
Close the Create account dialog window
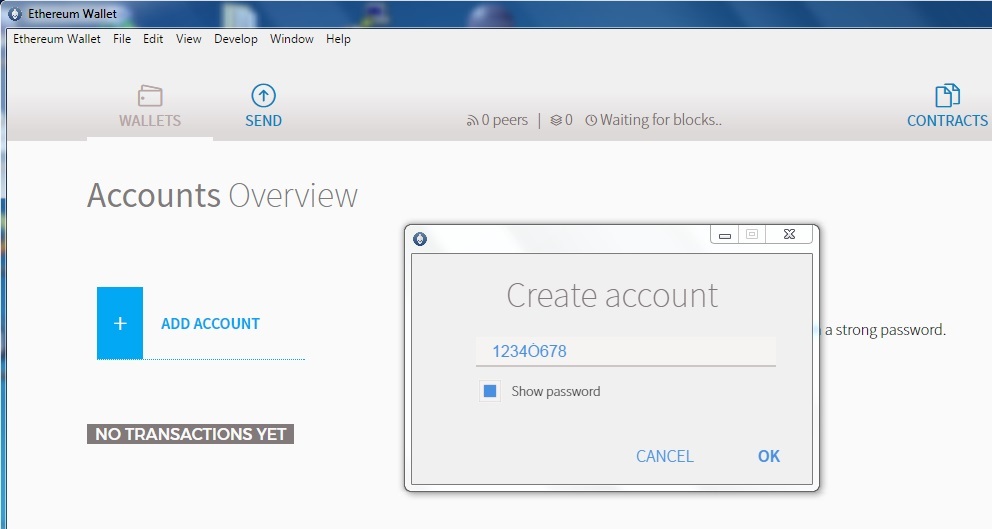click(x=790, y=235)
